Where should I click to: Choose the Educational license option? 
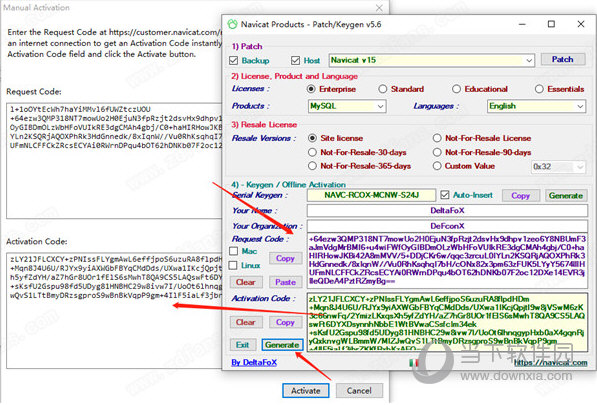pos(456,89)
